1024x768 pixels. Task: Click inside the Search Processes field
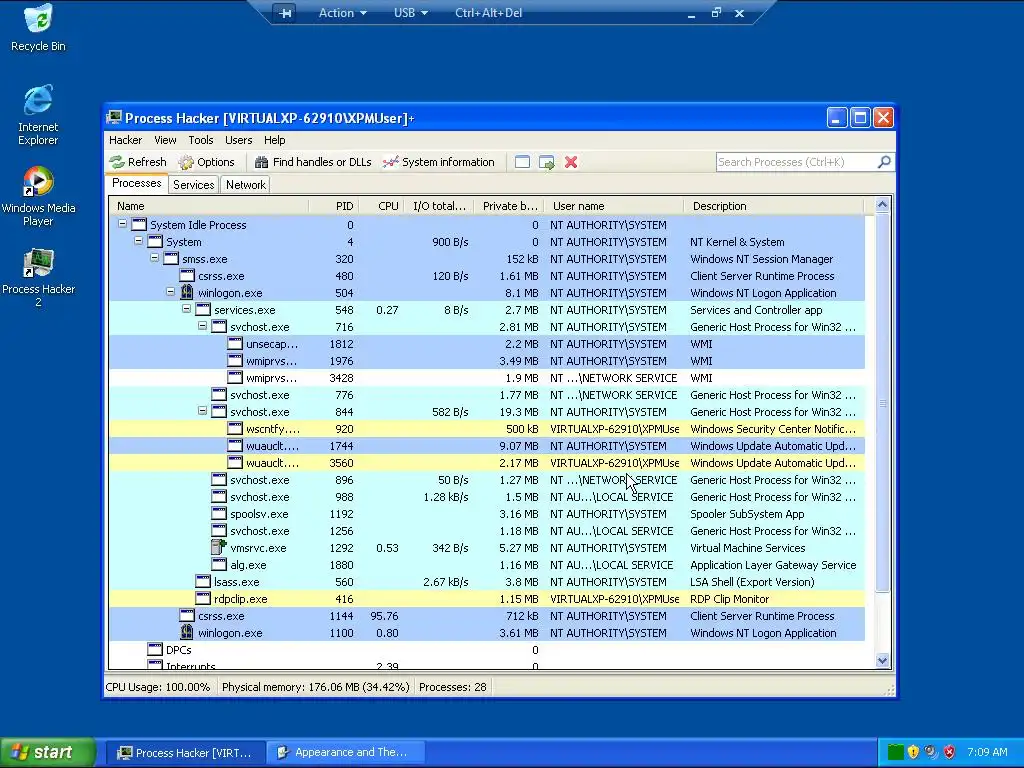(797, 162)
